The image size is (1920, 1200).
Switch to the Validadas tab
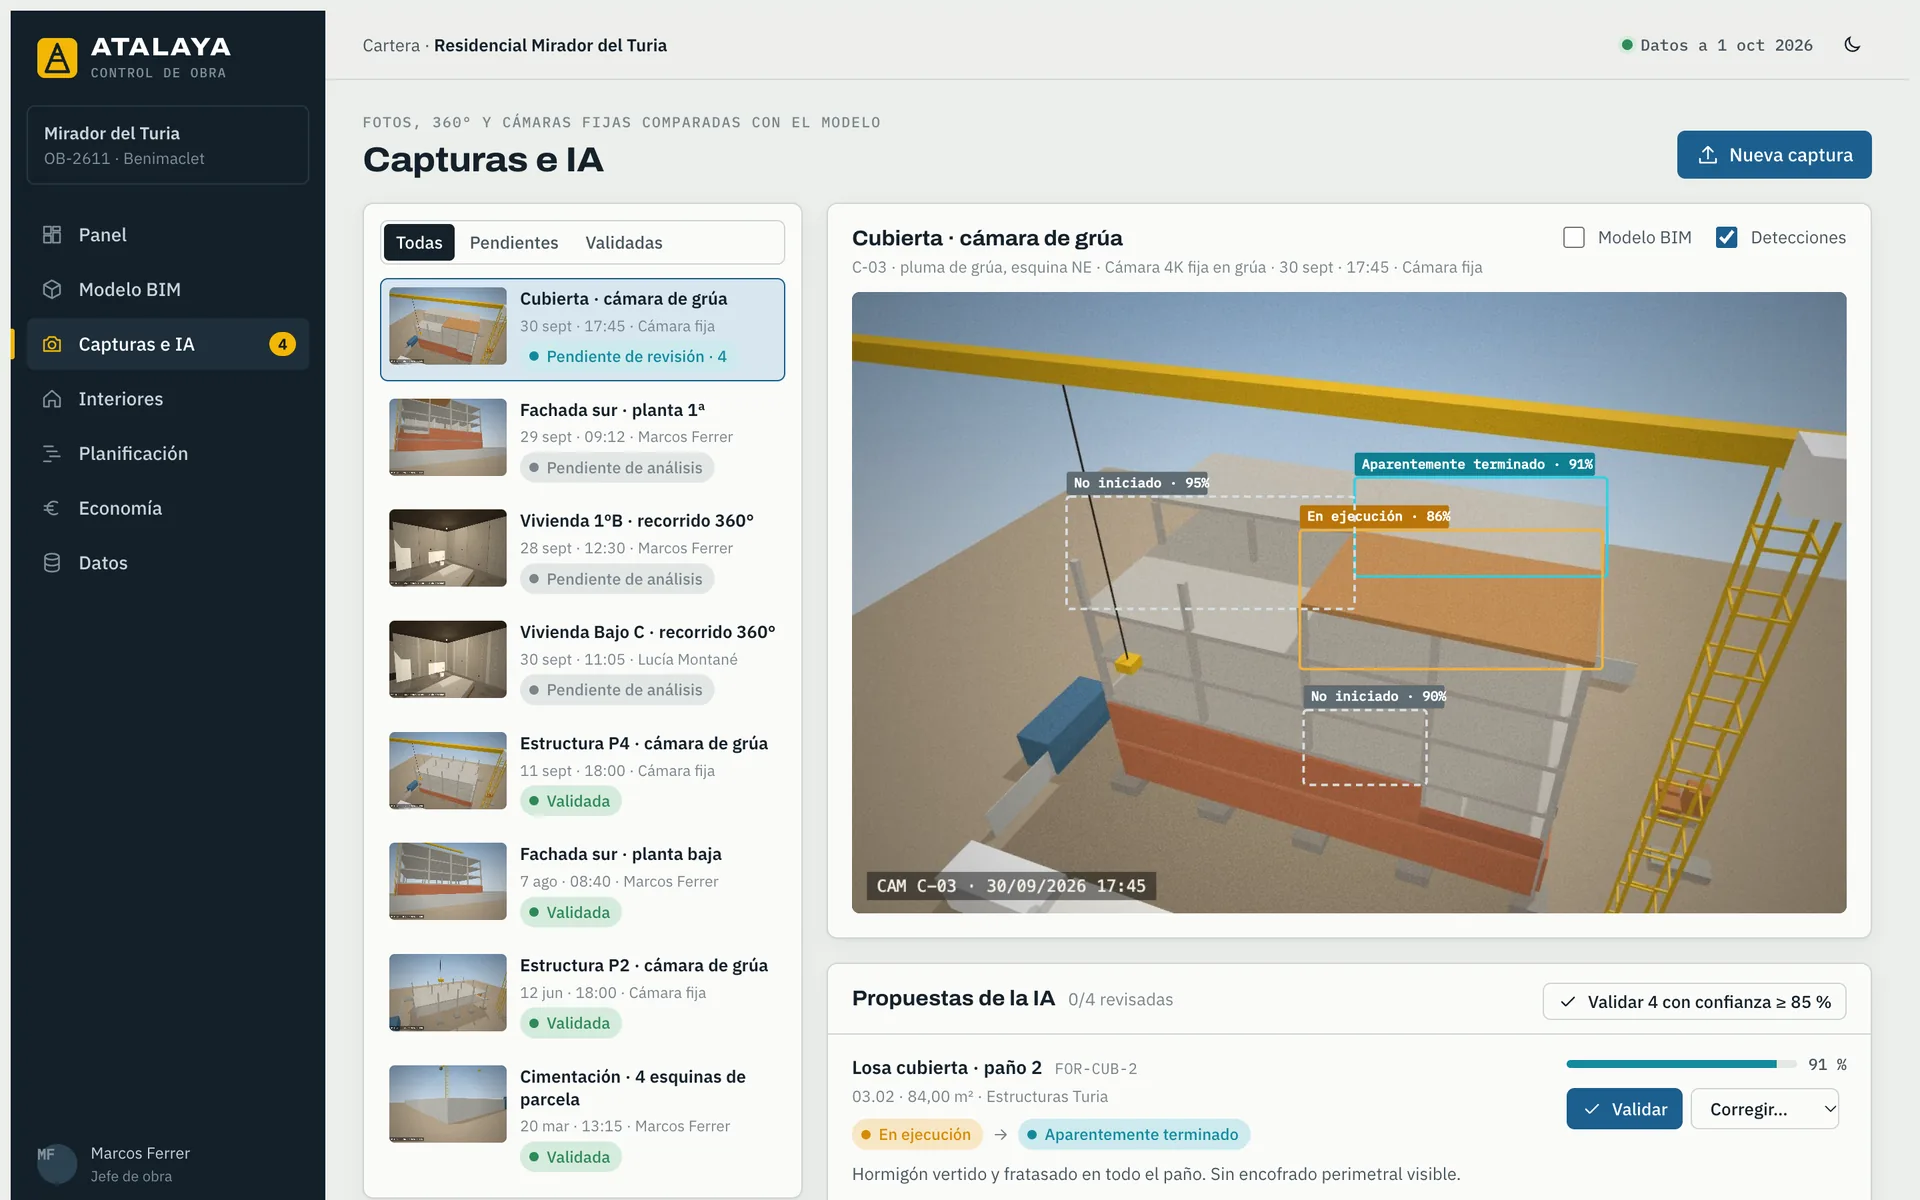(x=624, y=243)
